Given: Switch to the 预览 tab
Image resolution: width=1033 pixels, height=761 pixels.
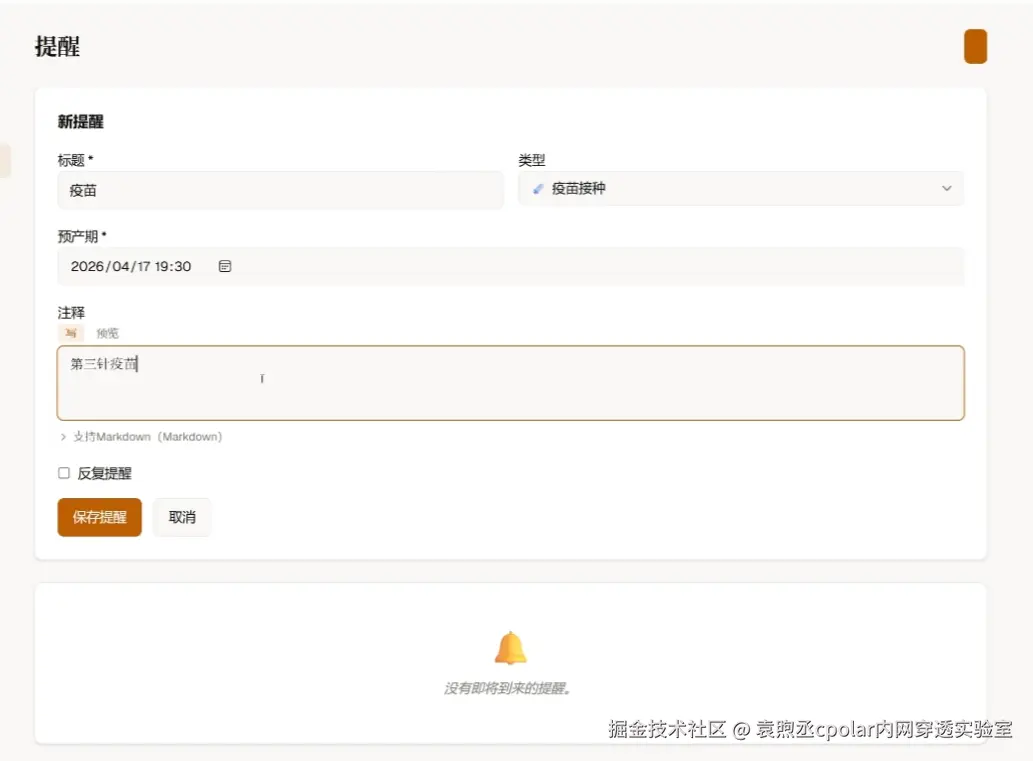Looking at the screenshot, I should coord(107,333).
